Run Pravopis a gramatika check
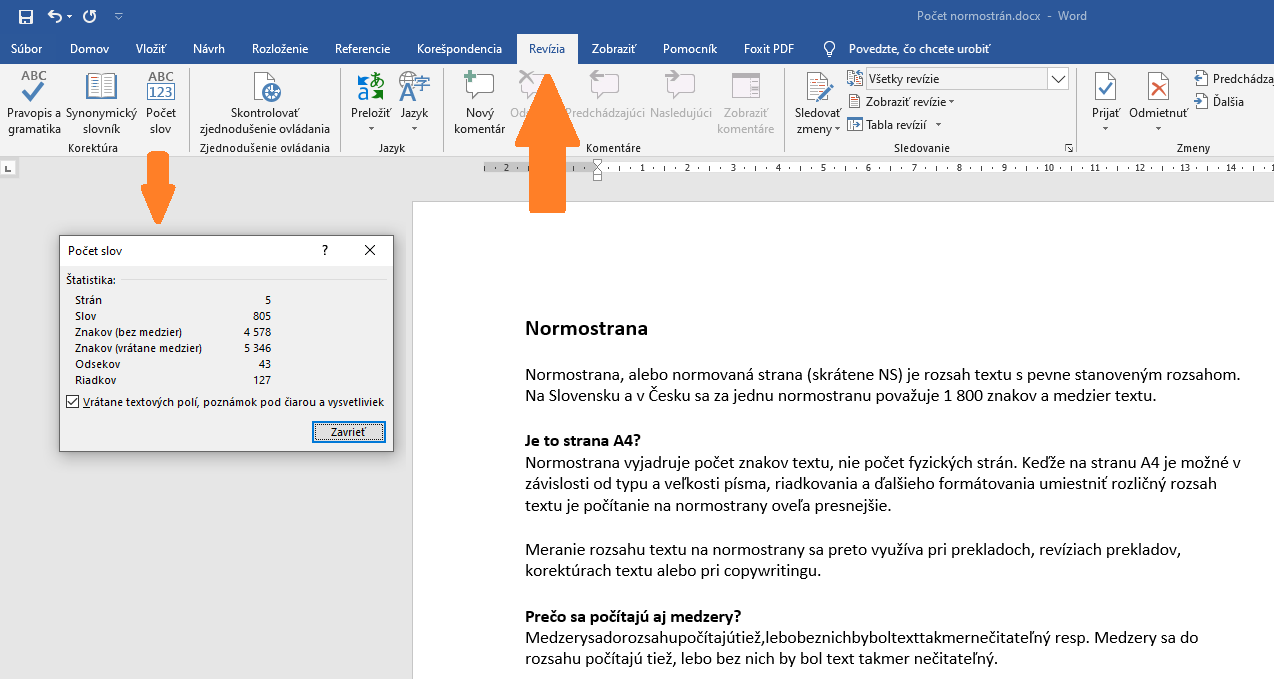 click(x=34, y=103)
